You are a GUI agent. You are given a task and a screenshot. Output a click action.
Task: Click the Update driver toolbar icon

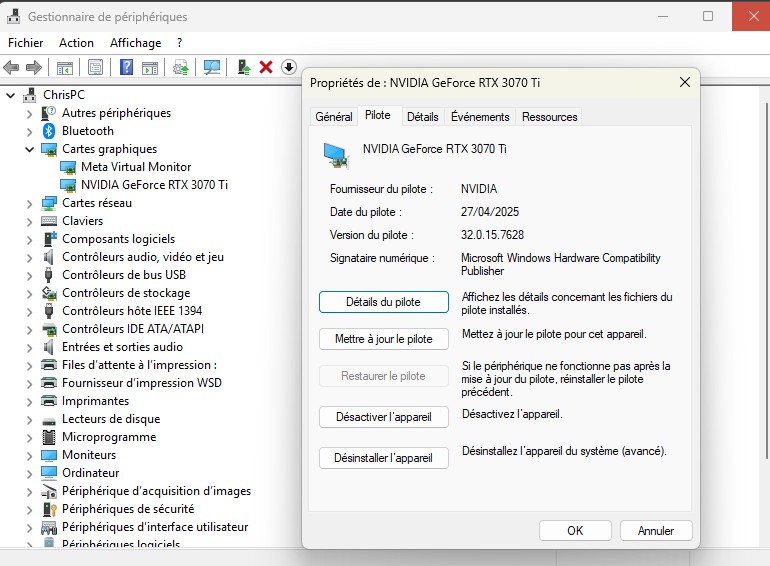(x=181, y=67)
